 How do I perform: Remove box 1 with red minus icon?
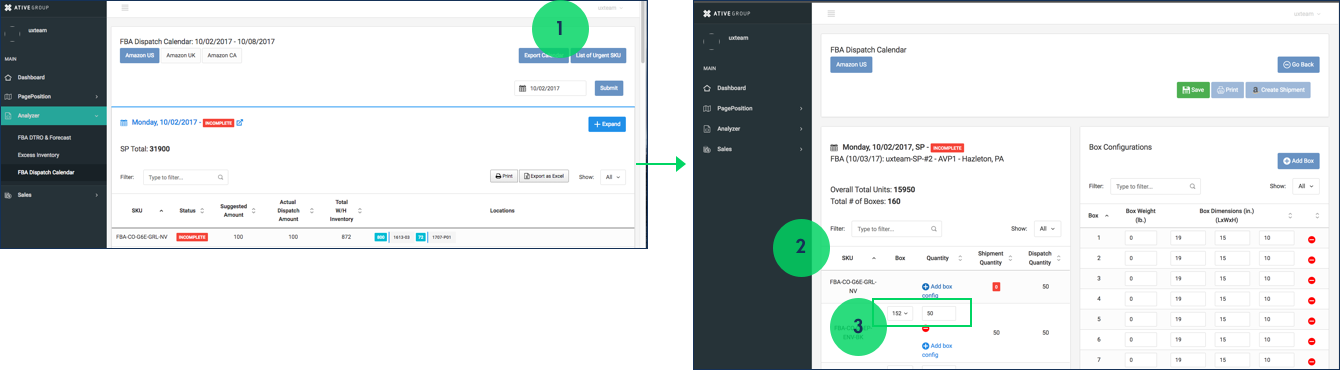(x=1311, y=239)
